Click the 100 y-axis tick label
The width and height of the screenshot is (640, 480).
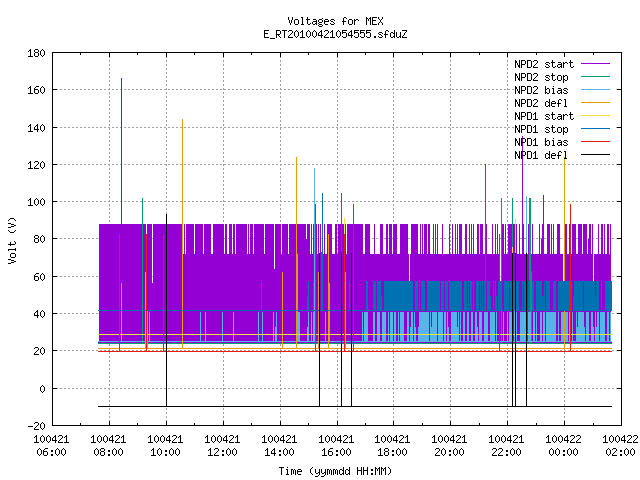(x=36, y=202)
